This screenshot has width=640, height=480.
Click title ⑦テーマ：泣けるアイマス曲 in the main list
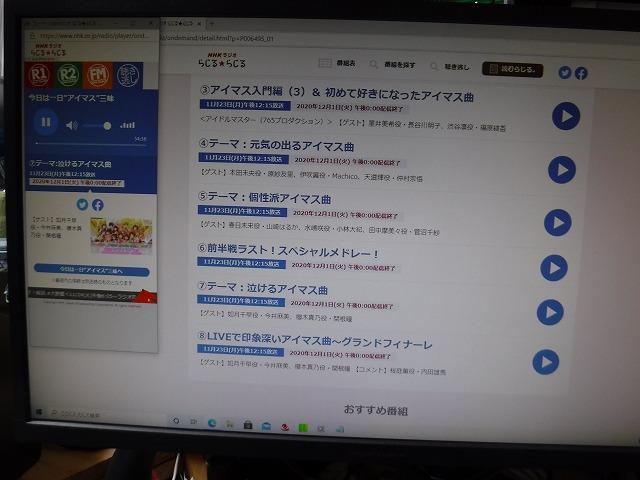(262, 289)
